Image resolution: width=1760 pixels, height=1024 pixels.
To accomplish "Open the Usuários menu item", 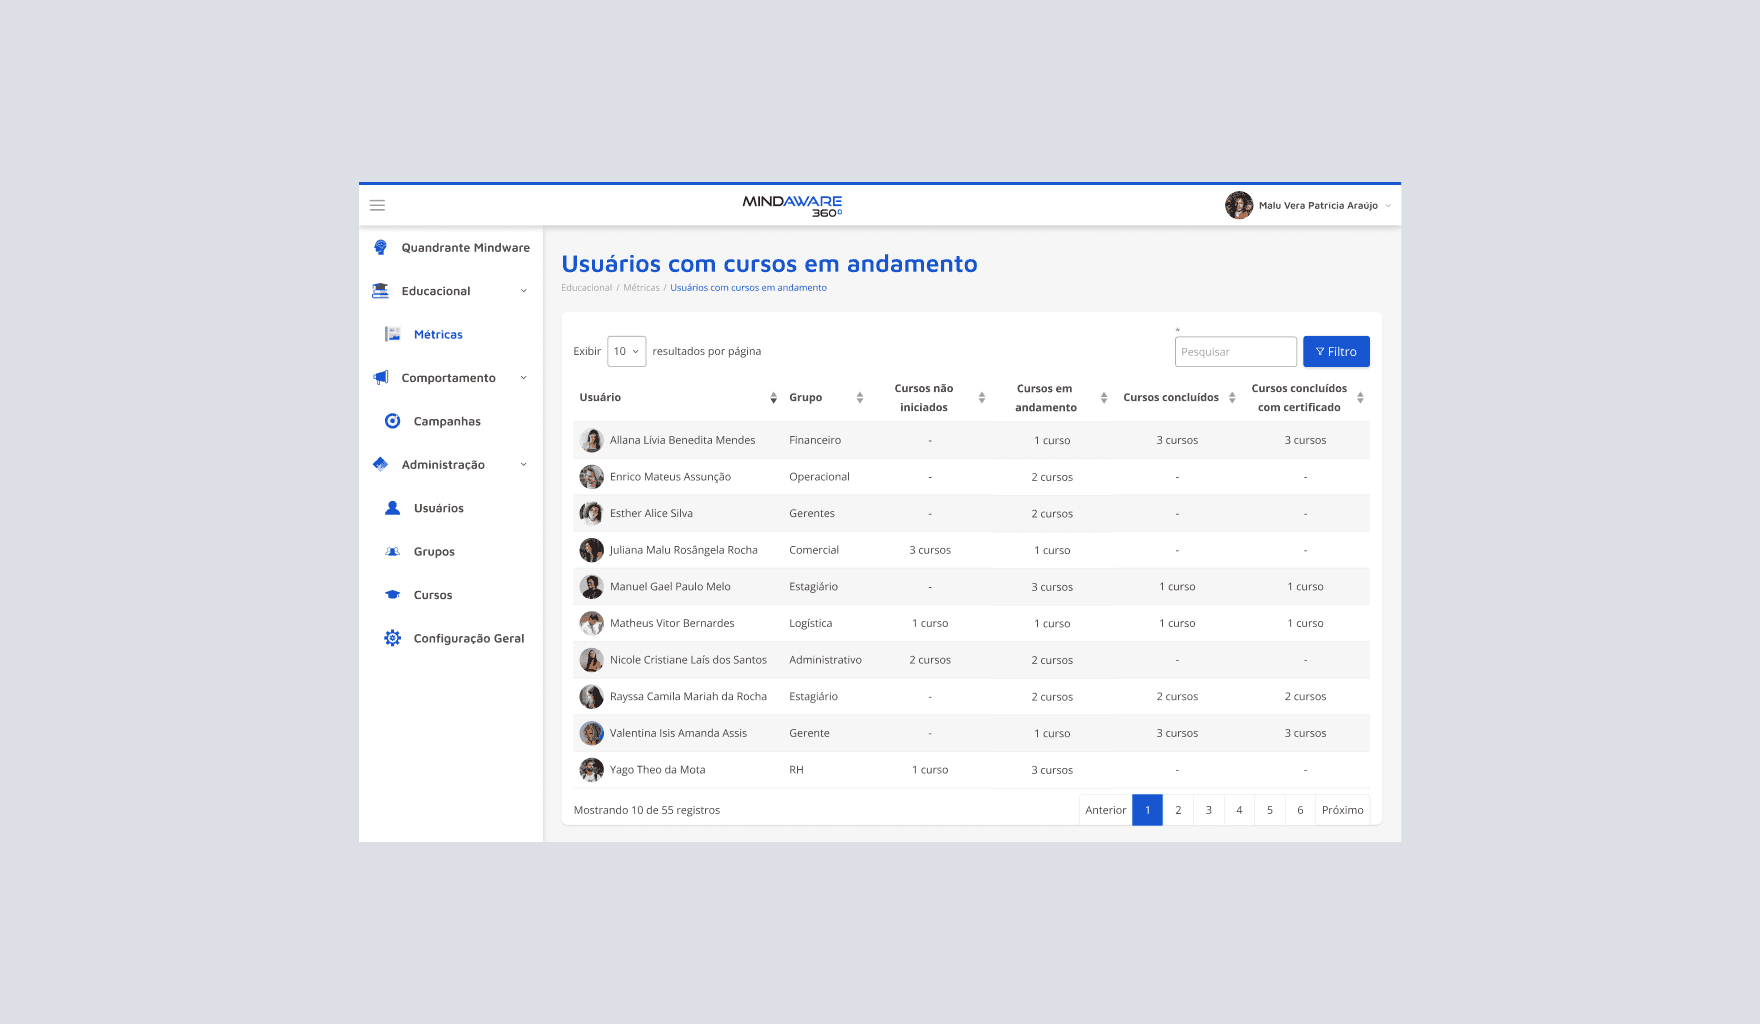I will coord(439,508).
